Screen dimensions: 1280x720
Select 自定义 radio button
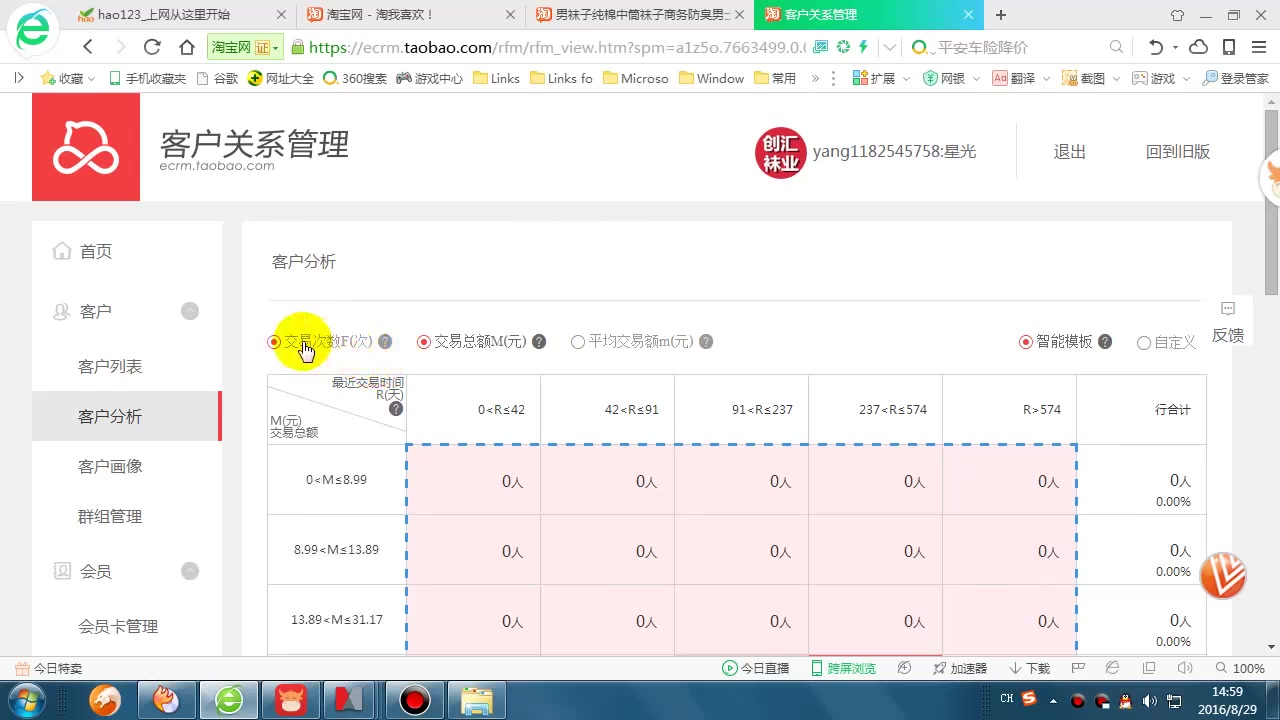1144,343
